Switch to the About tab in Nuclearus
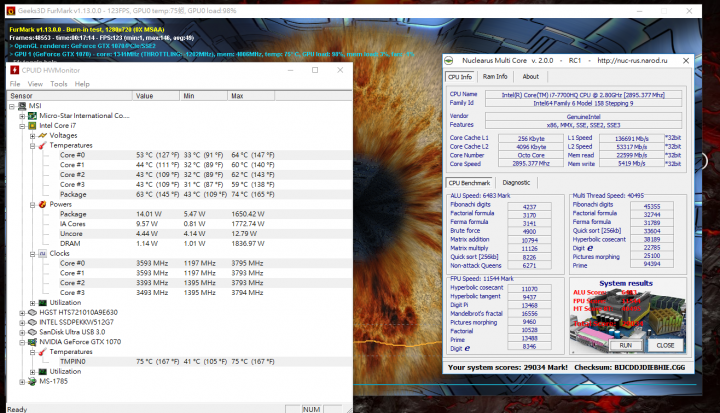 [530, 77]
